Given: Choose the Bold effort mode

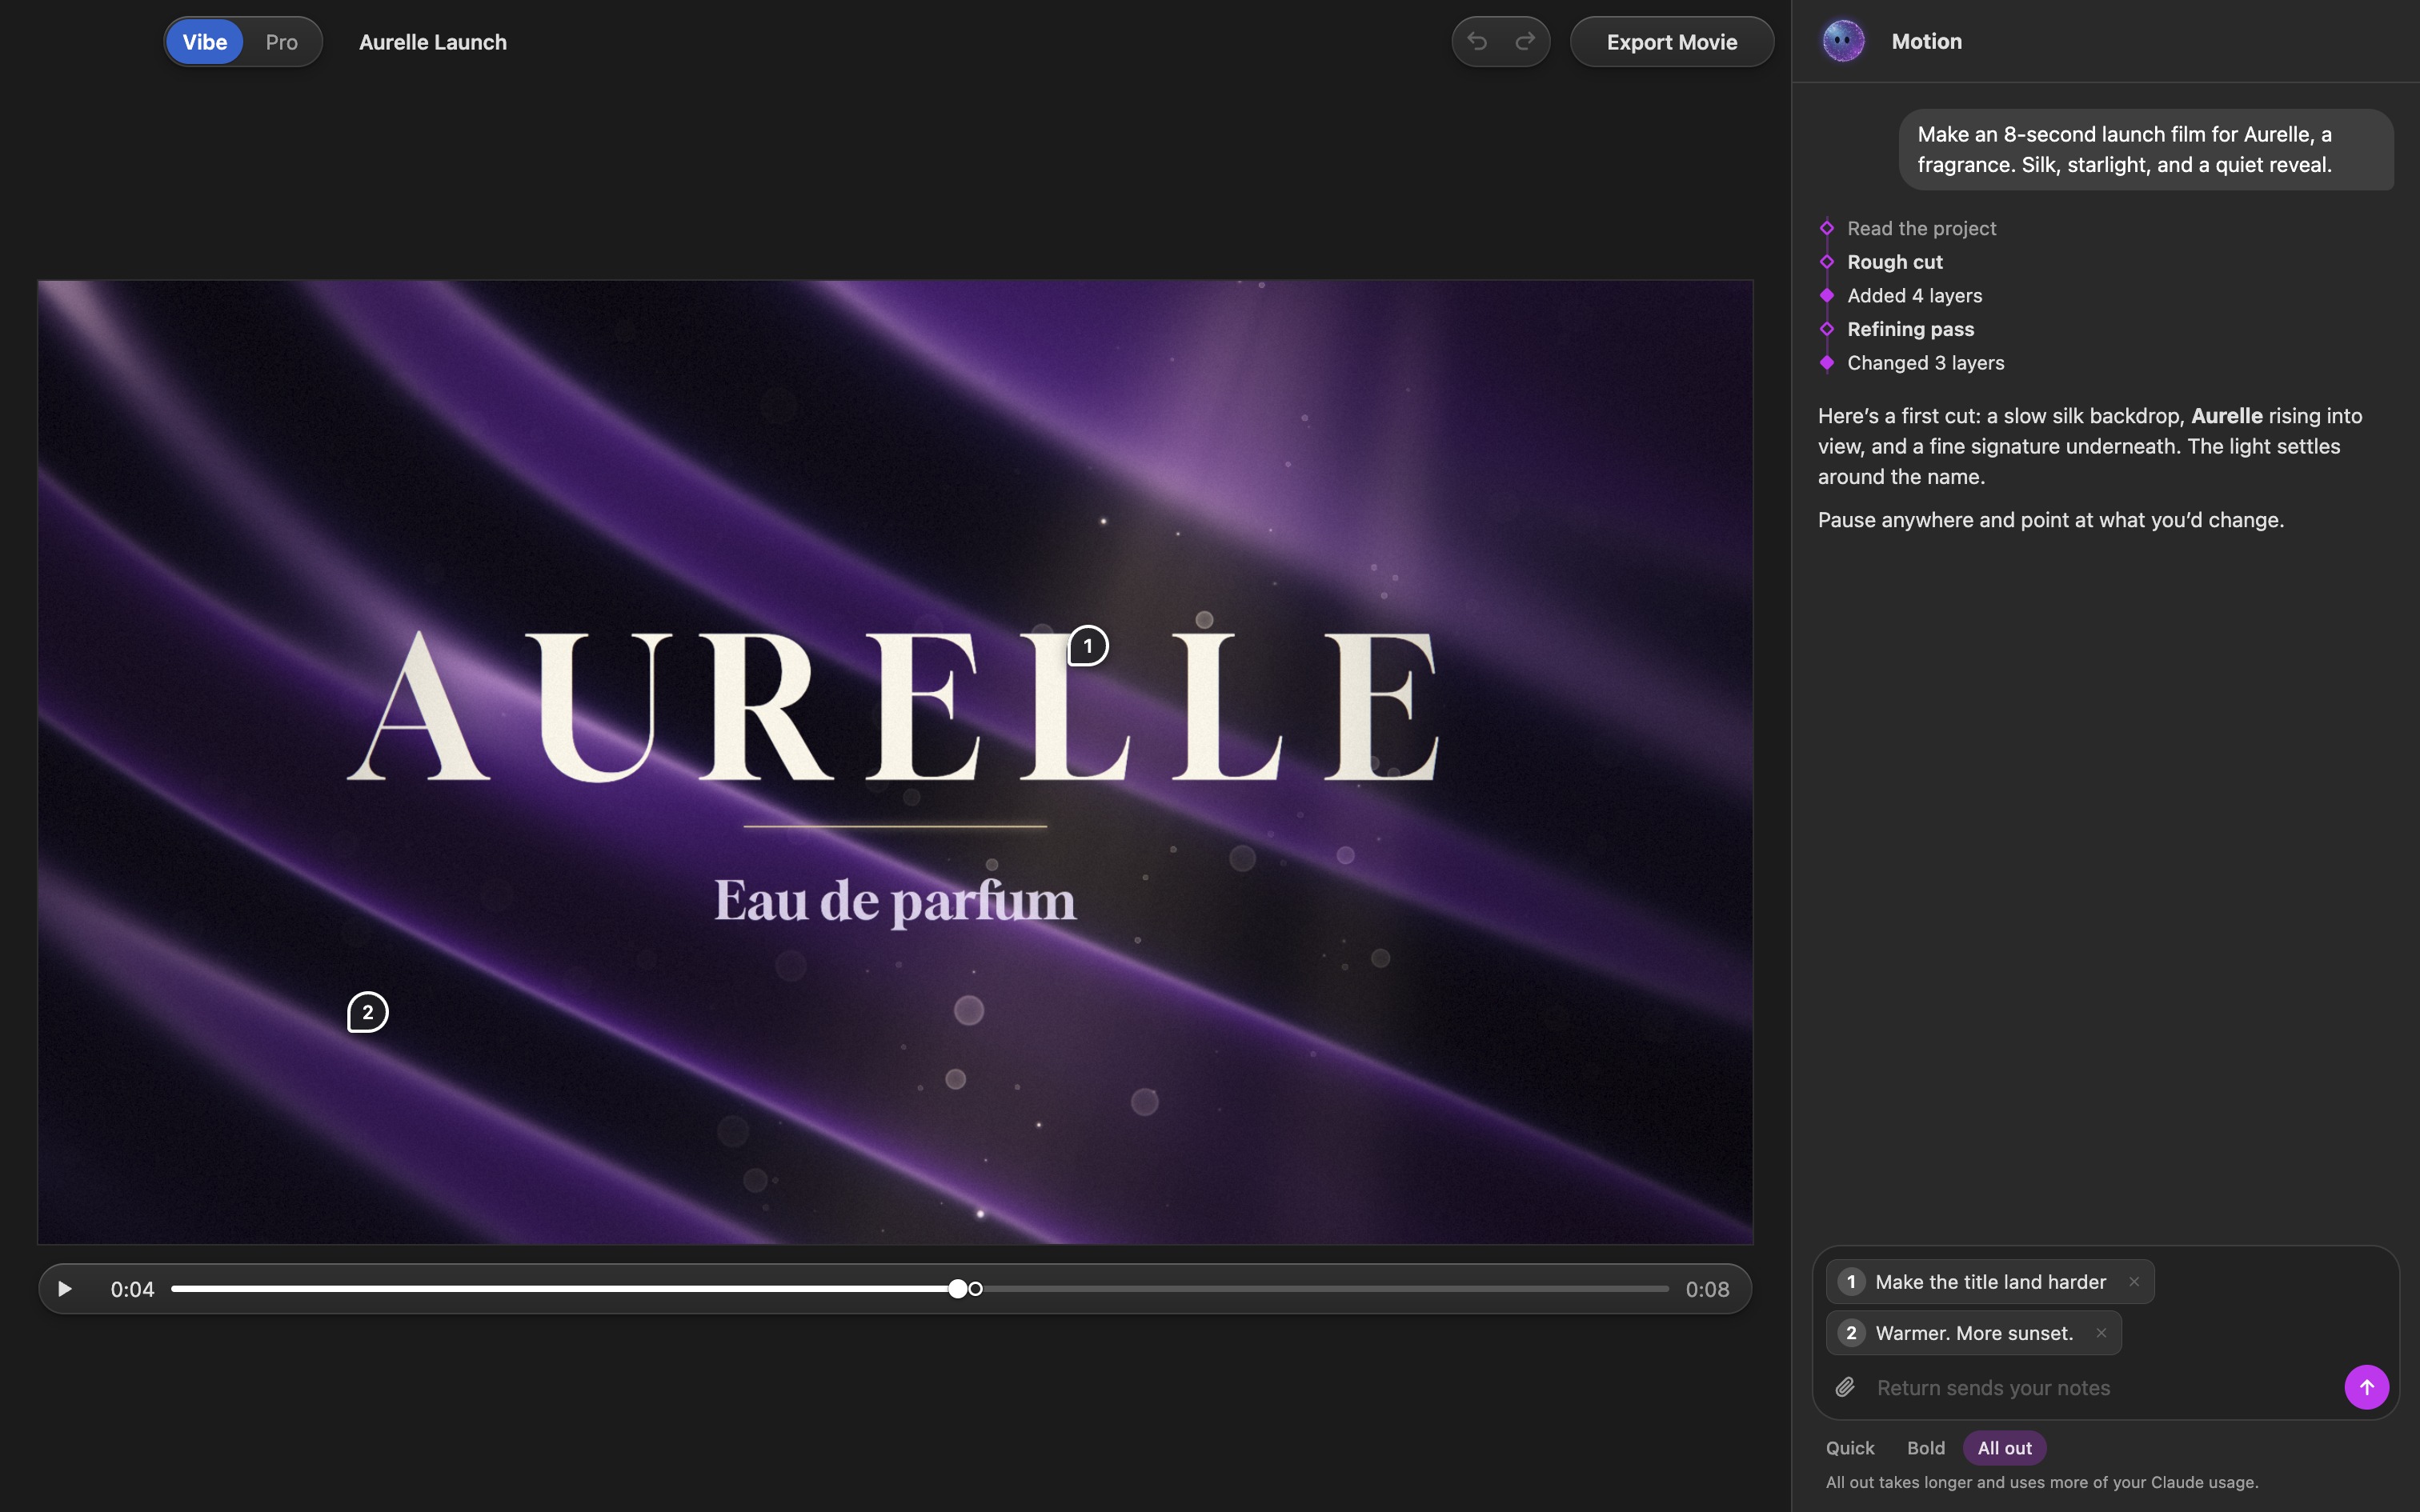Looking at the screenshot, I should point(1926,1448).
